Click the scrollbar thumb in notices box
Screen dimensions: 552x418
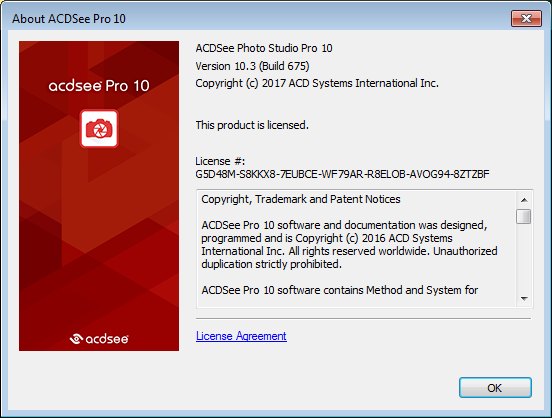[524, 216]
